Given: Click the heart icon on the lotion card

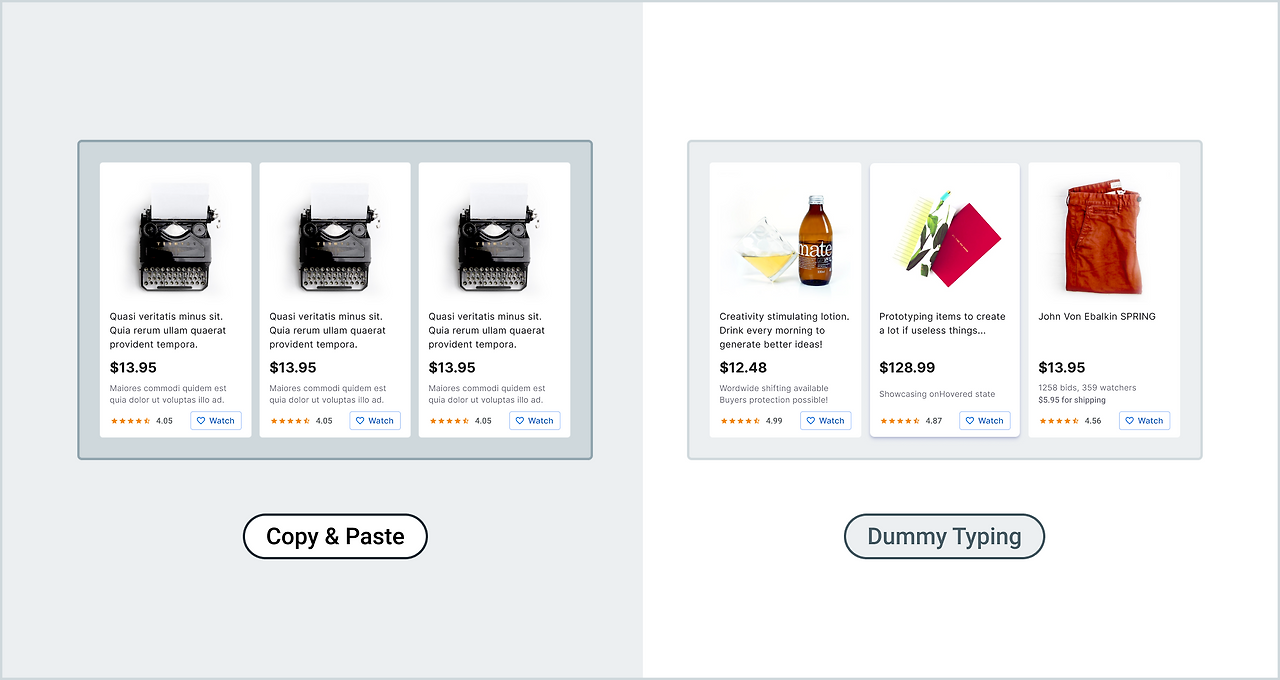Looking at the screenshot, I should pyautogui.click(x=811, y=421).
